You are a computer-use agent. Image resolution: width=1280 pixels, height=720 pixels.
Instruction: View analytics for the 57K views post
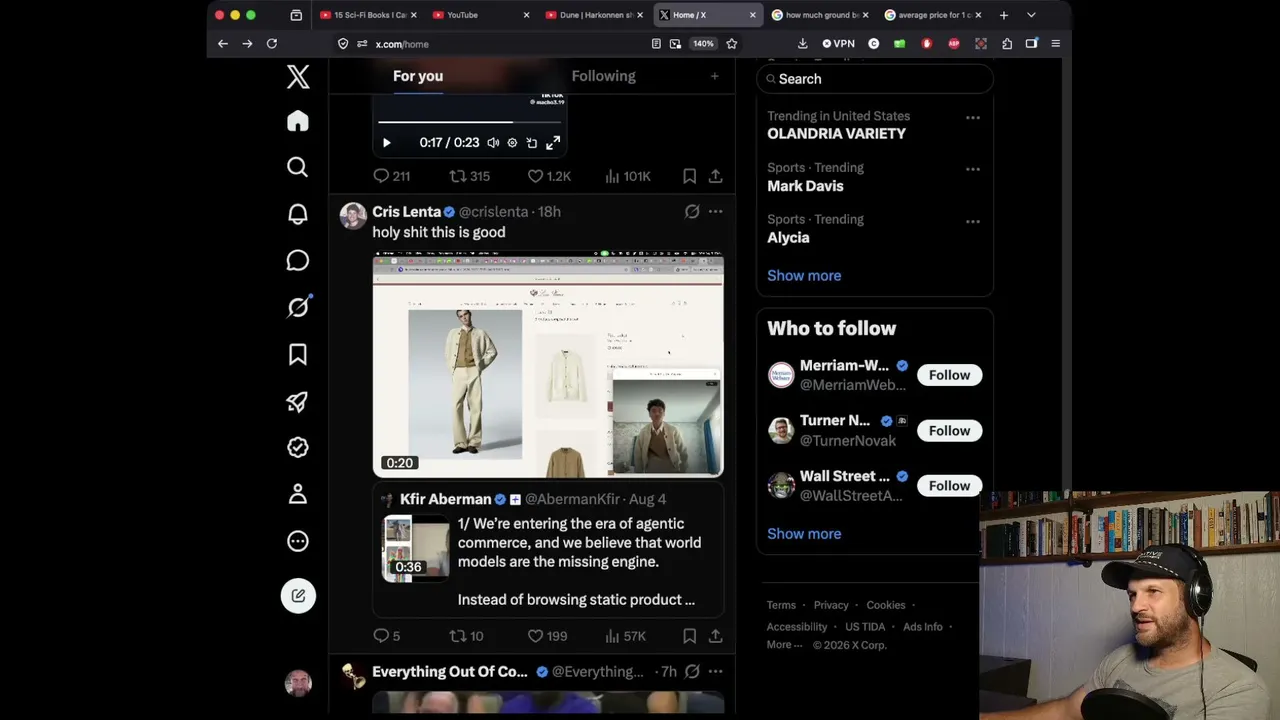pos(625,636)
